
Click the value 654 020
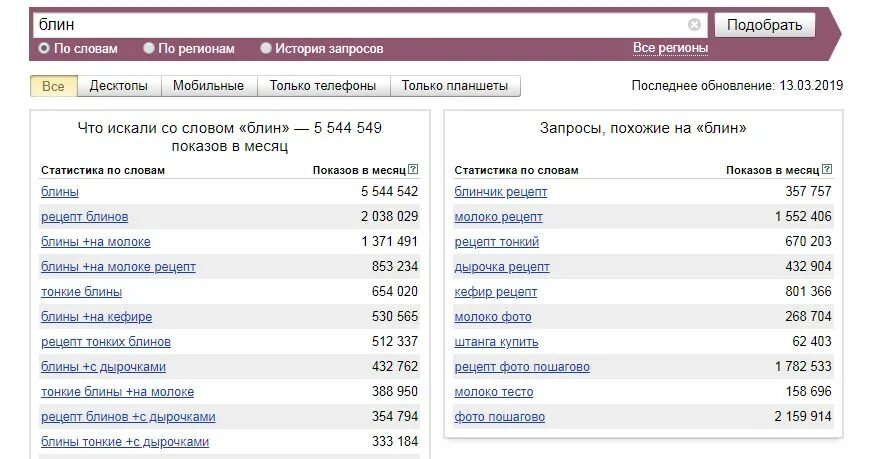[395, 291]
